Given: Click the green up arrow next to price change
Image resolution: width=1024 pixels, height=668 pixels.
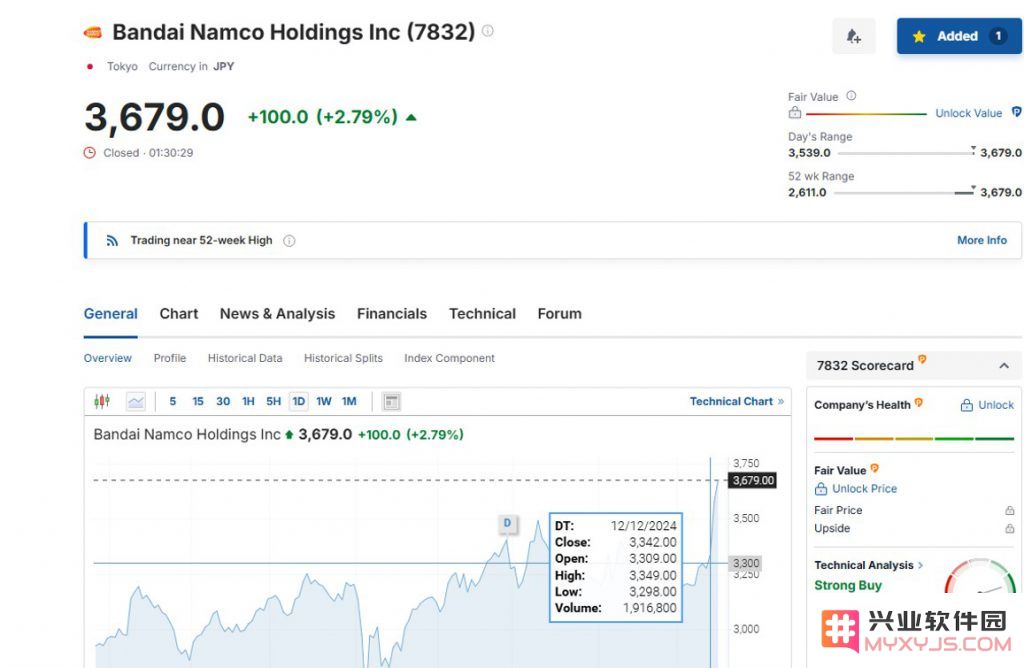Looking at the screenshot, I should (x=411, y=118).
